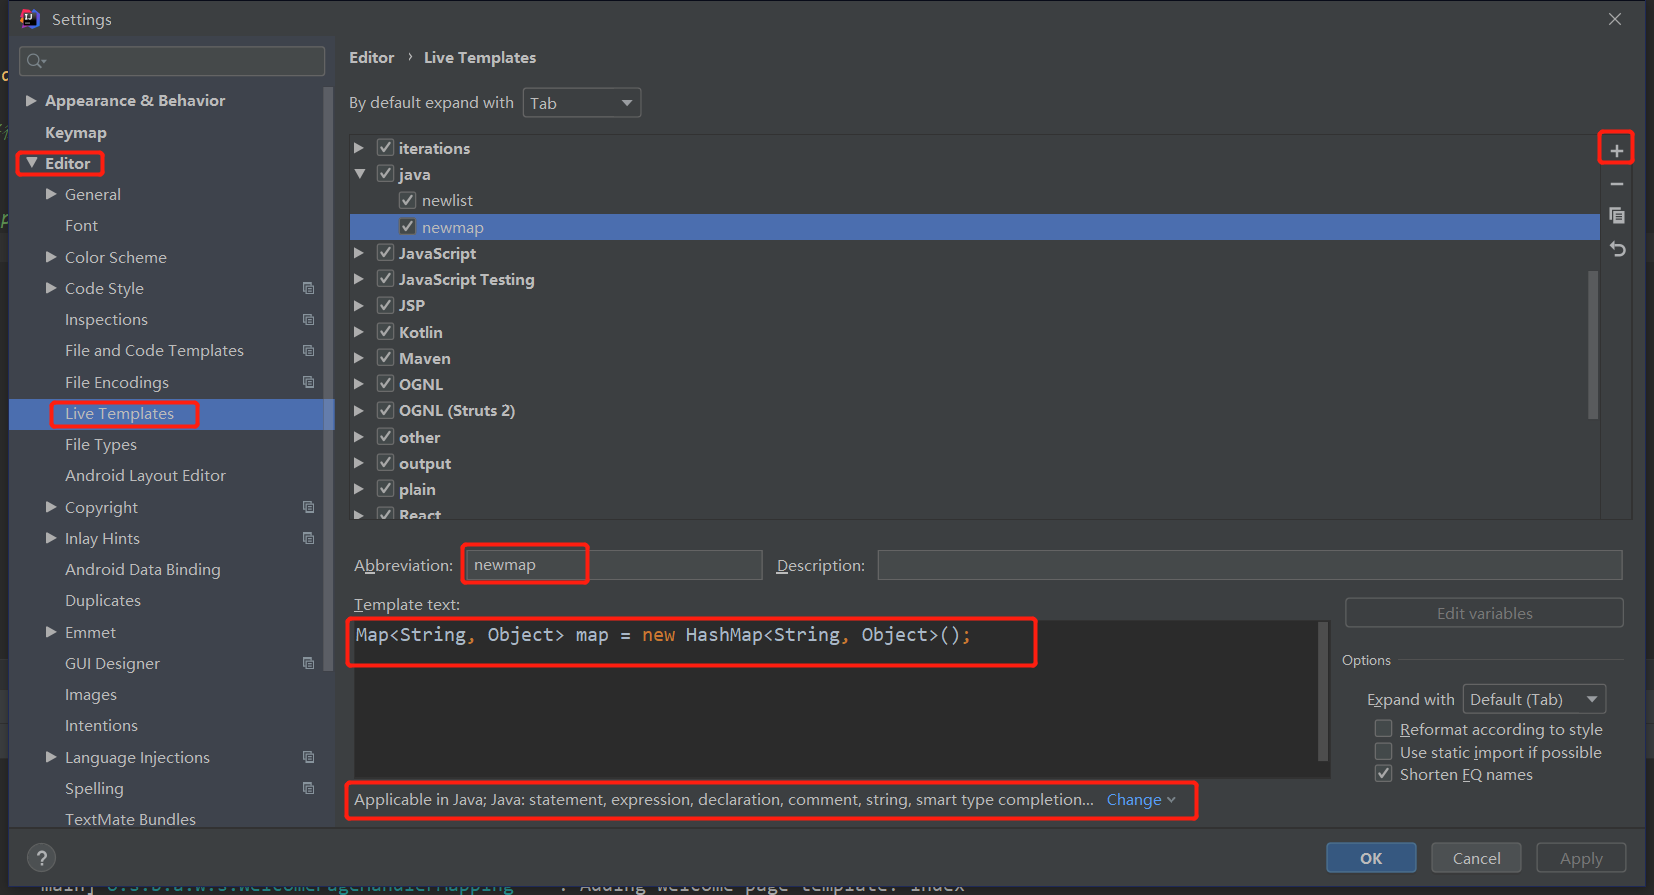
Task: Click OK to save settings
Action: coord(1371,858)
